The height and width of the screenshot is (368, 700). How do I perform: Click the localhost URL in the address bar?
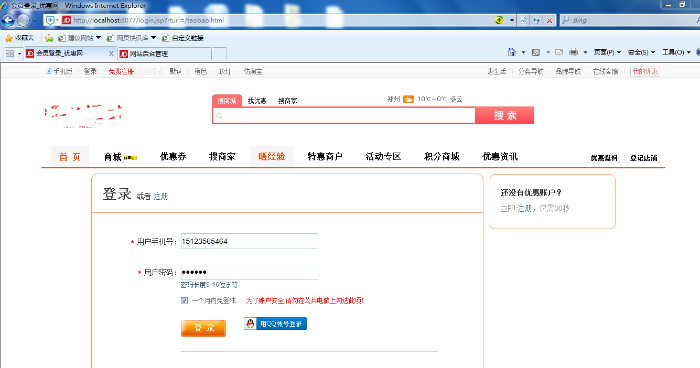(149, 20)
